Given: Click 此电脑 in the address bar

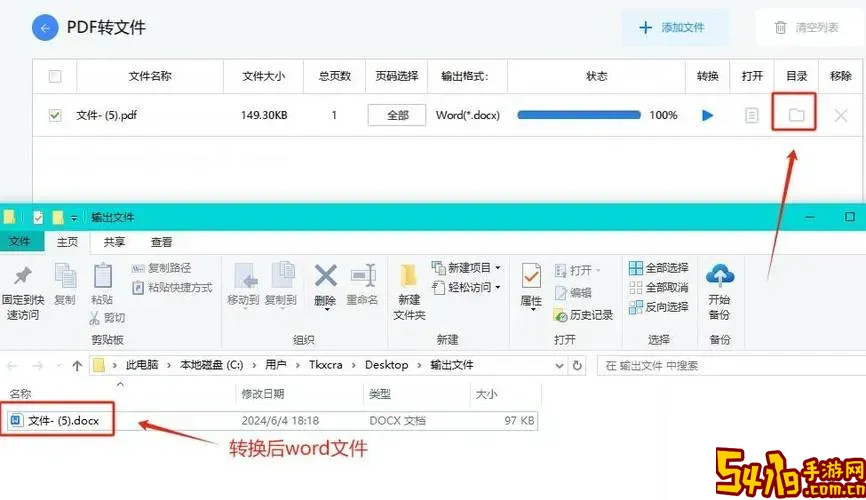Looking at the screenshot, I should coord(142,365).
